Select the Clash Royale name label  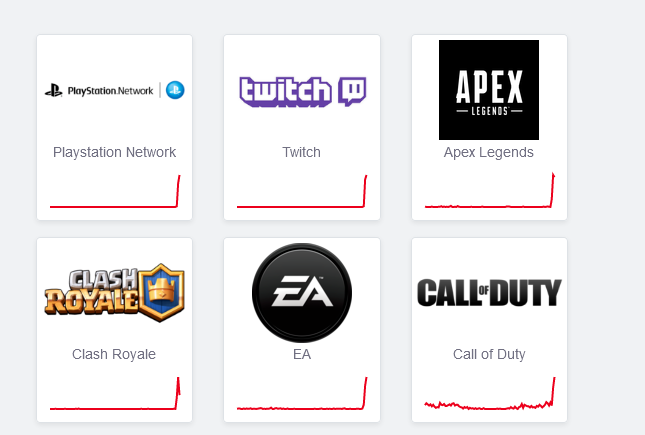point(114,354)
